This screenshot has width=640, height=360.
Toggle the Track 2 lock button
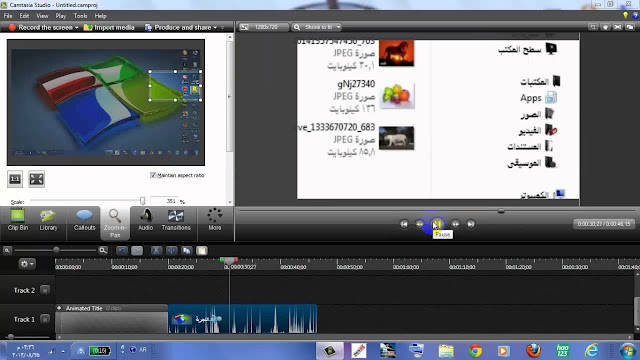point(45,290)
